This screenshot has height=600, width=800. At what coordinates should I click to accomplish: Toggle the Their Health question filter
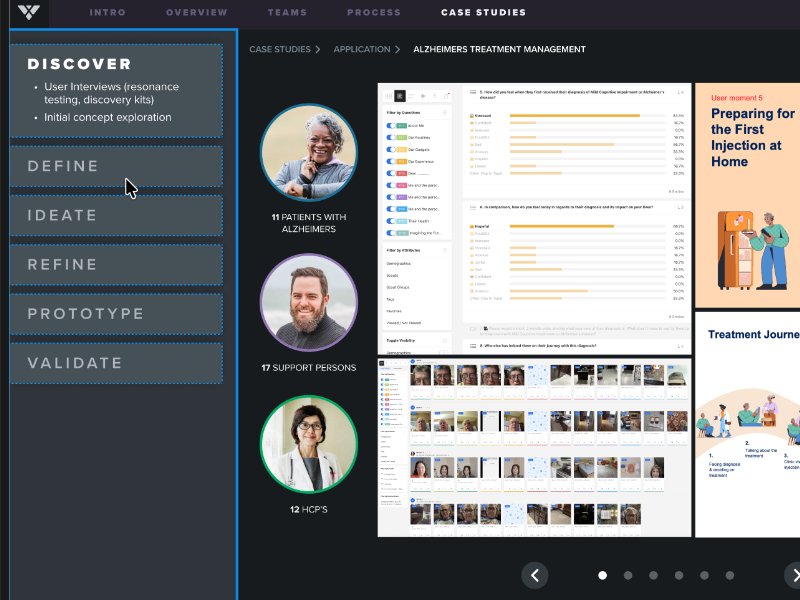393,221
